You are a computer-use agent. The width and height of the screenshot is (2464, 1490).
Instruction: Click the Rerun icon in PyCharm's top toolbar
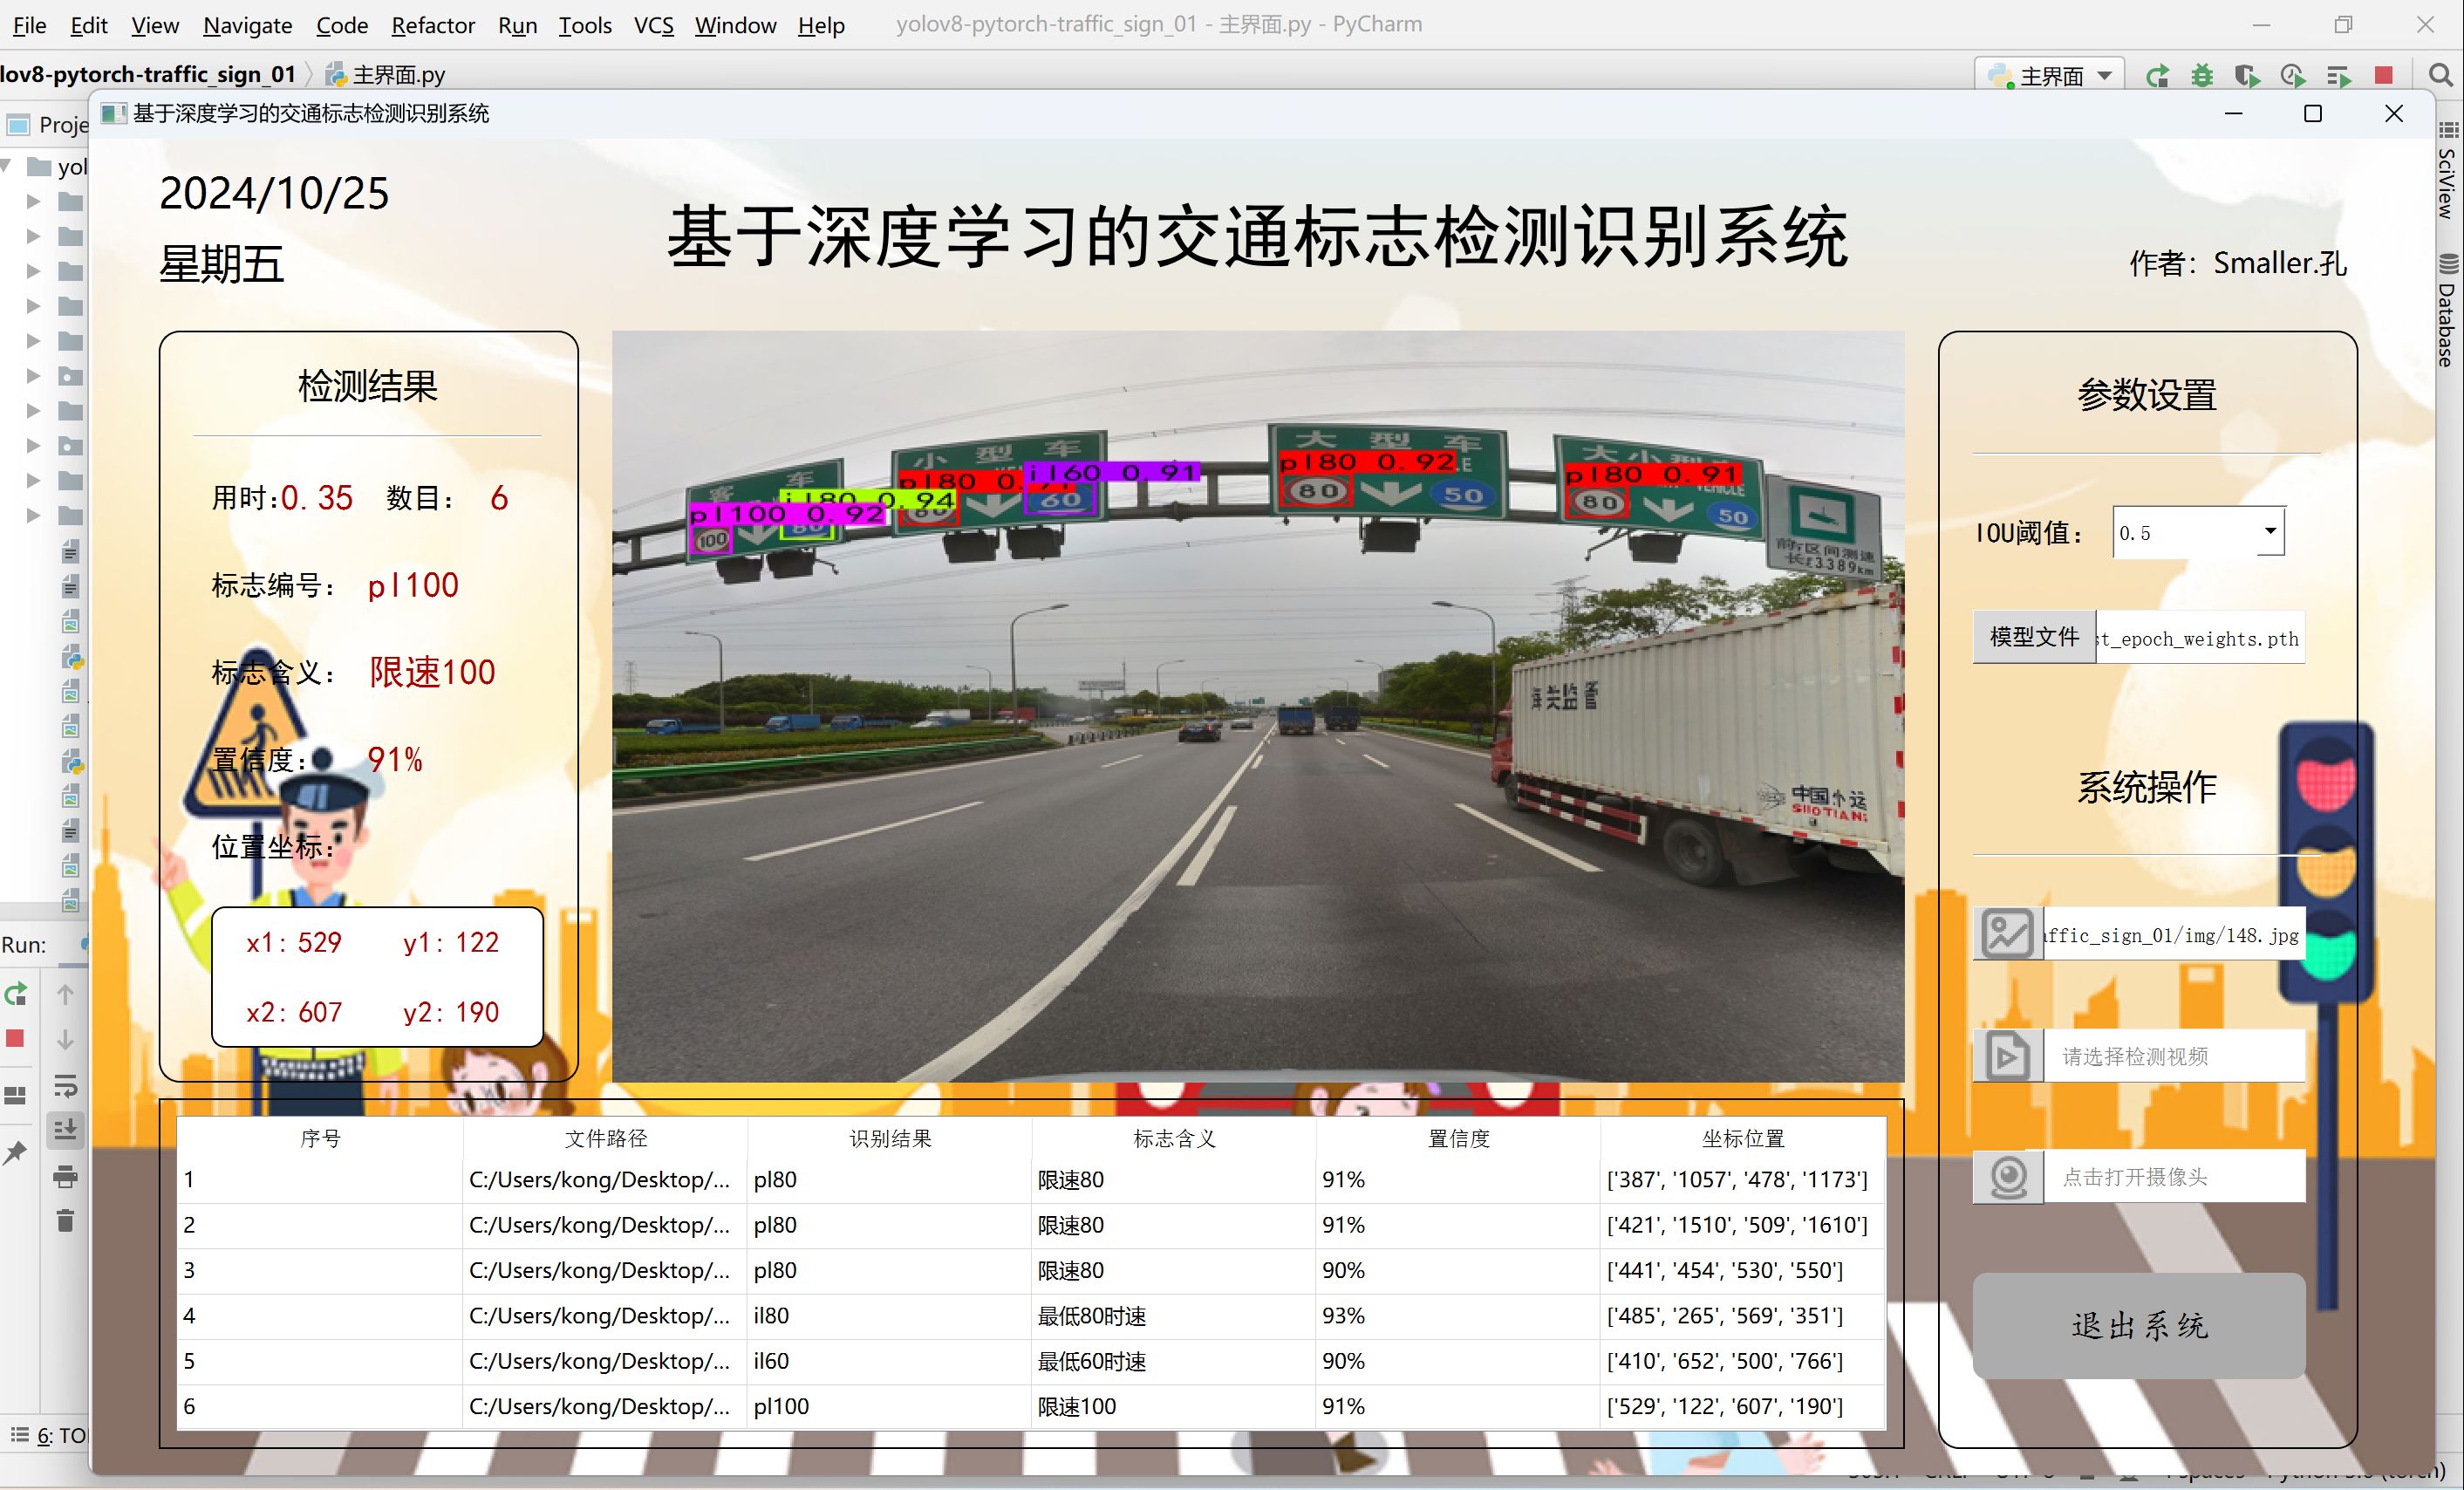(2157, 76)
